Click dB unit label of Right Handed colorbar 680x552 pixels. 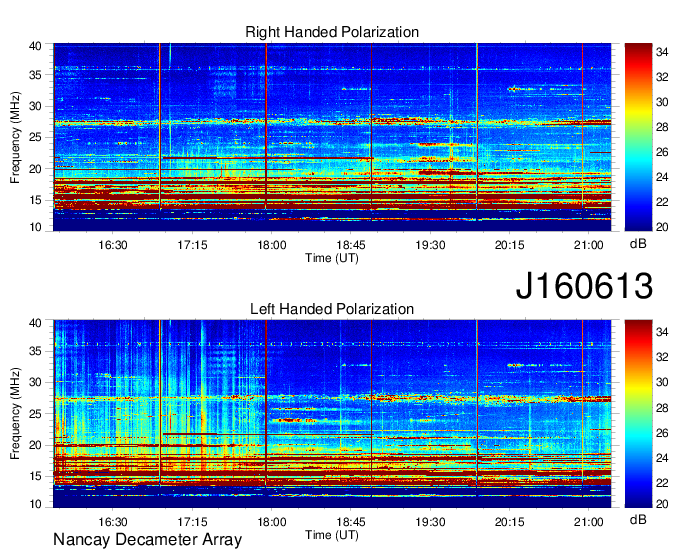638,244
